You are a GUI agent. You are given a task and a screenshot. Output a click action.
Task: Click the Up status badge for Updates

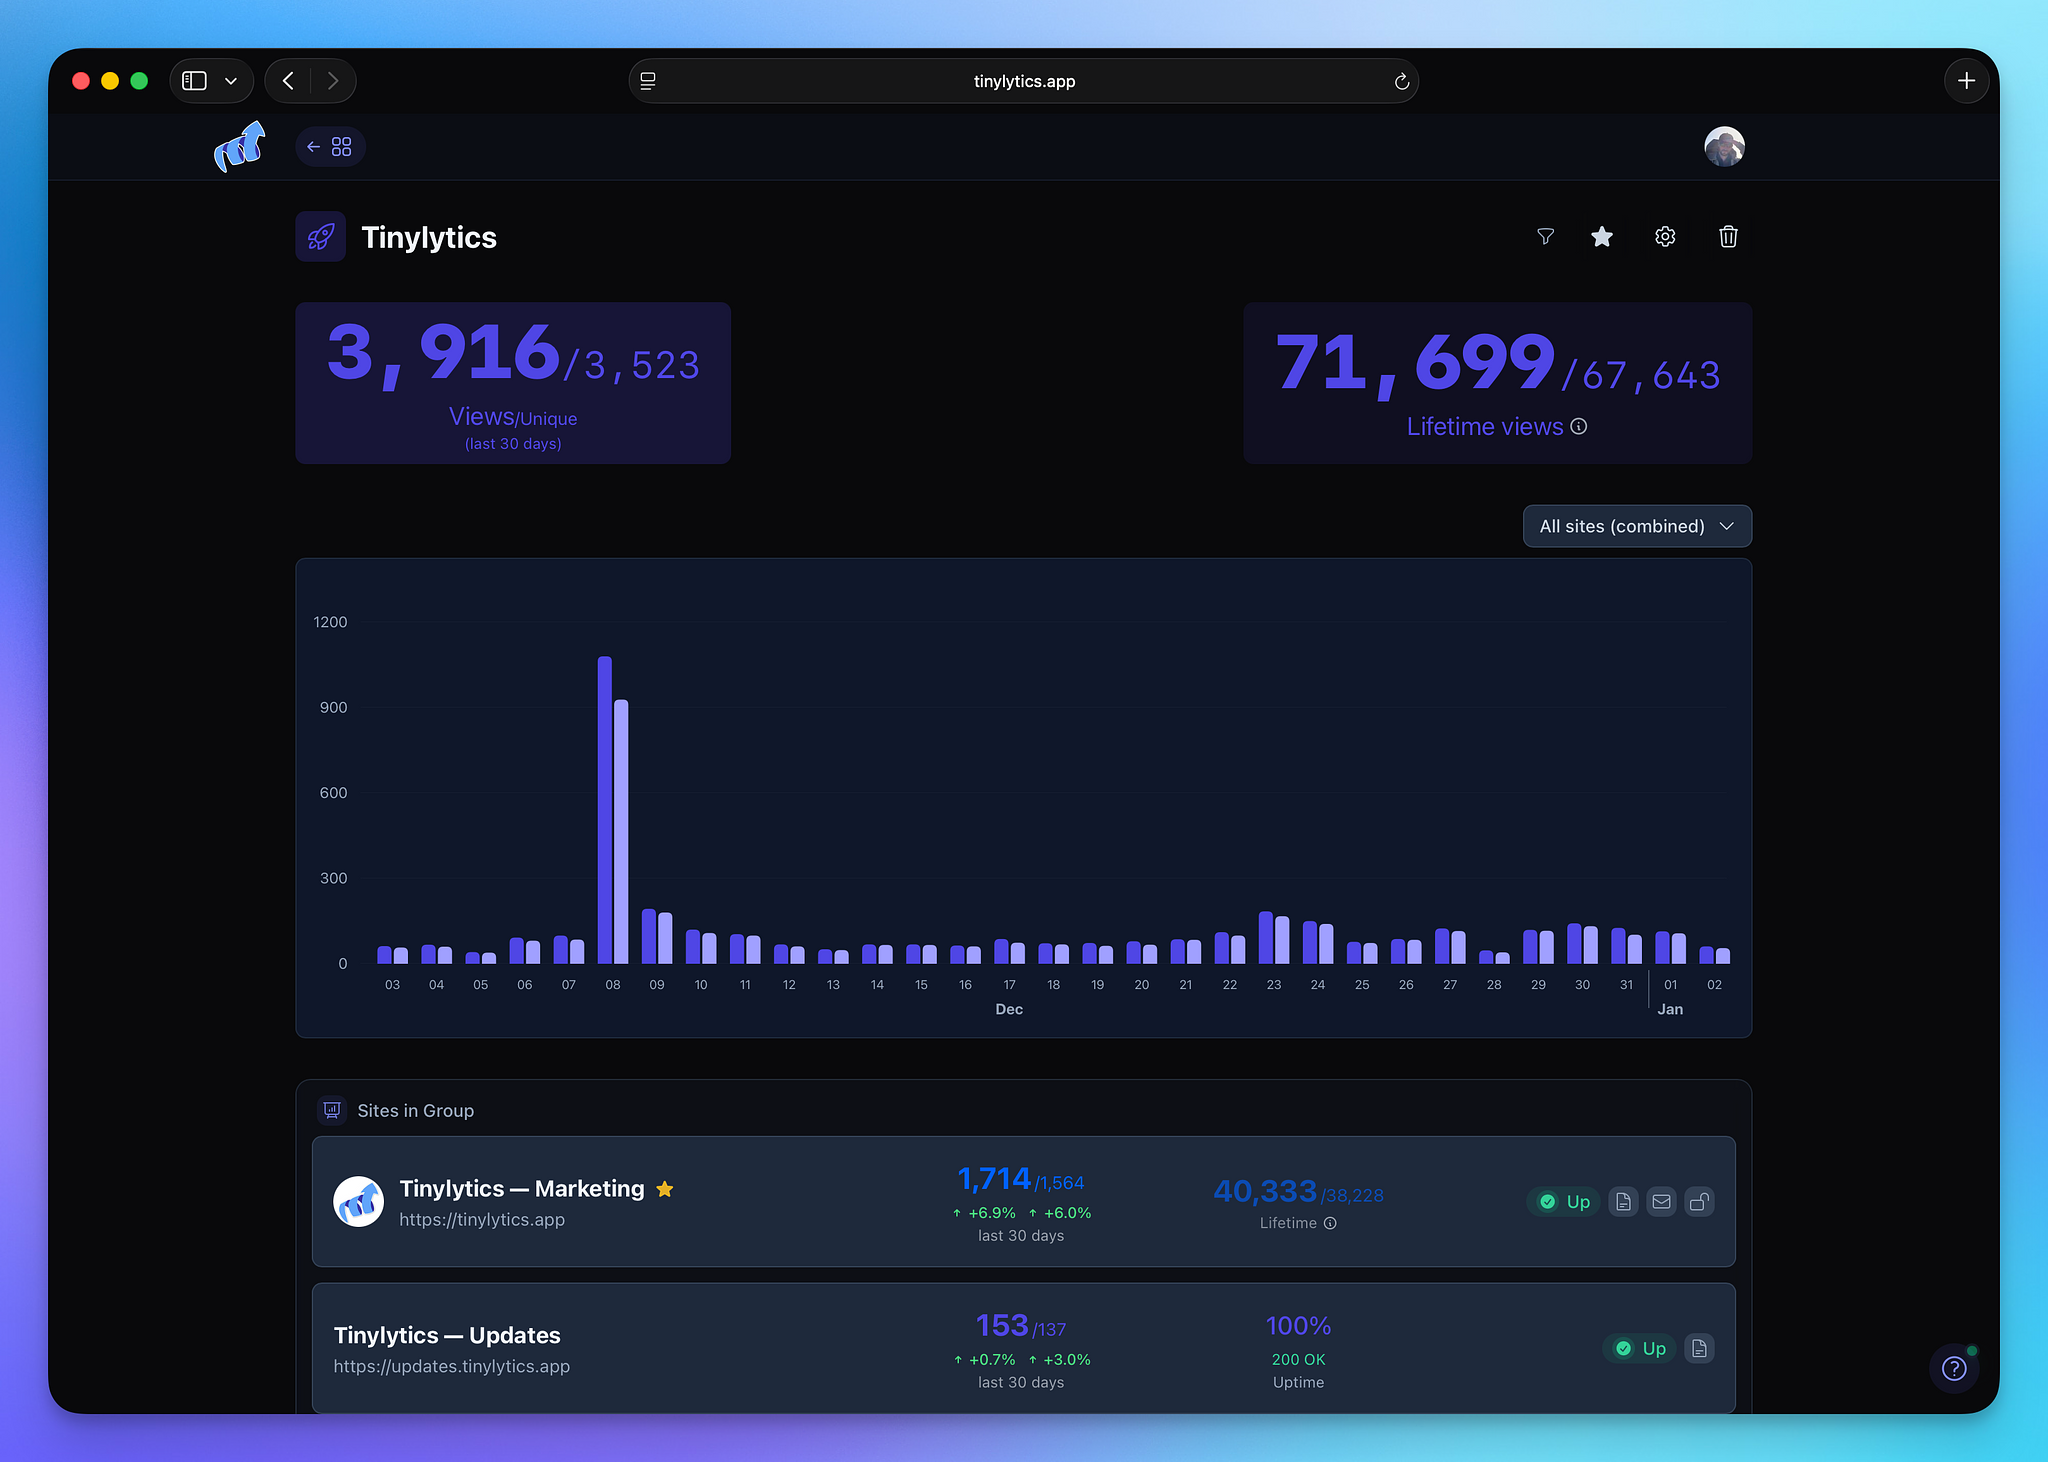coord(1641,1348)
